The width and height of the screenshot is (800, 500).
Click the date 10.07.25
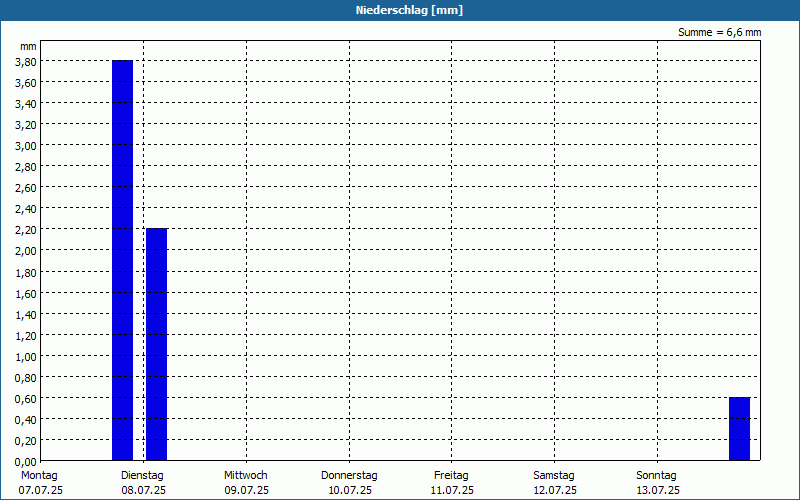(349, 491)
